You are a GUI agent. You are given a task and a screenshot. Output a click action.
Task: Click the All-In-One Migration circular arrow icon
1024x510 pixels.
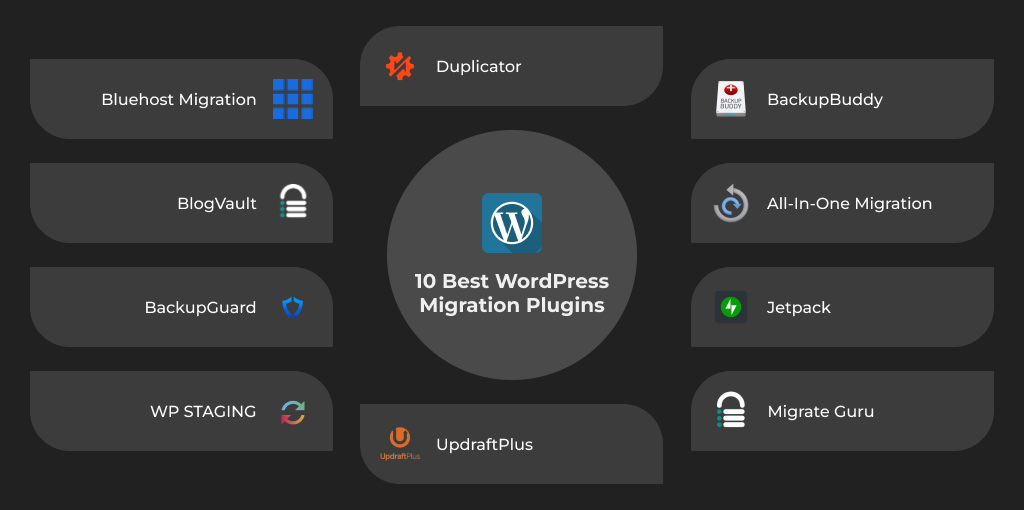point(730,203)
